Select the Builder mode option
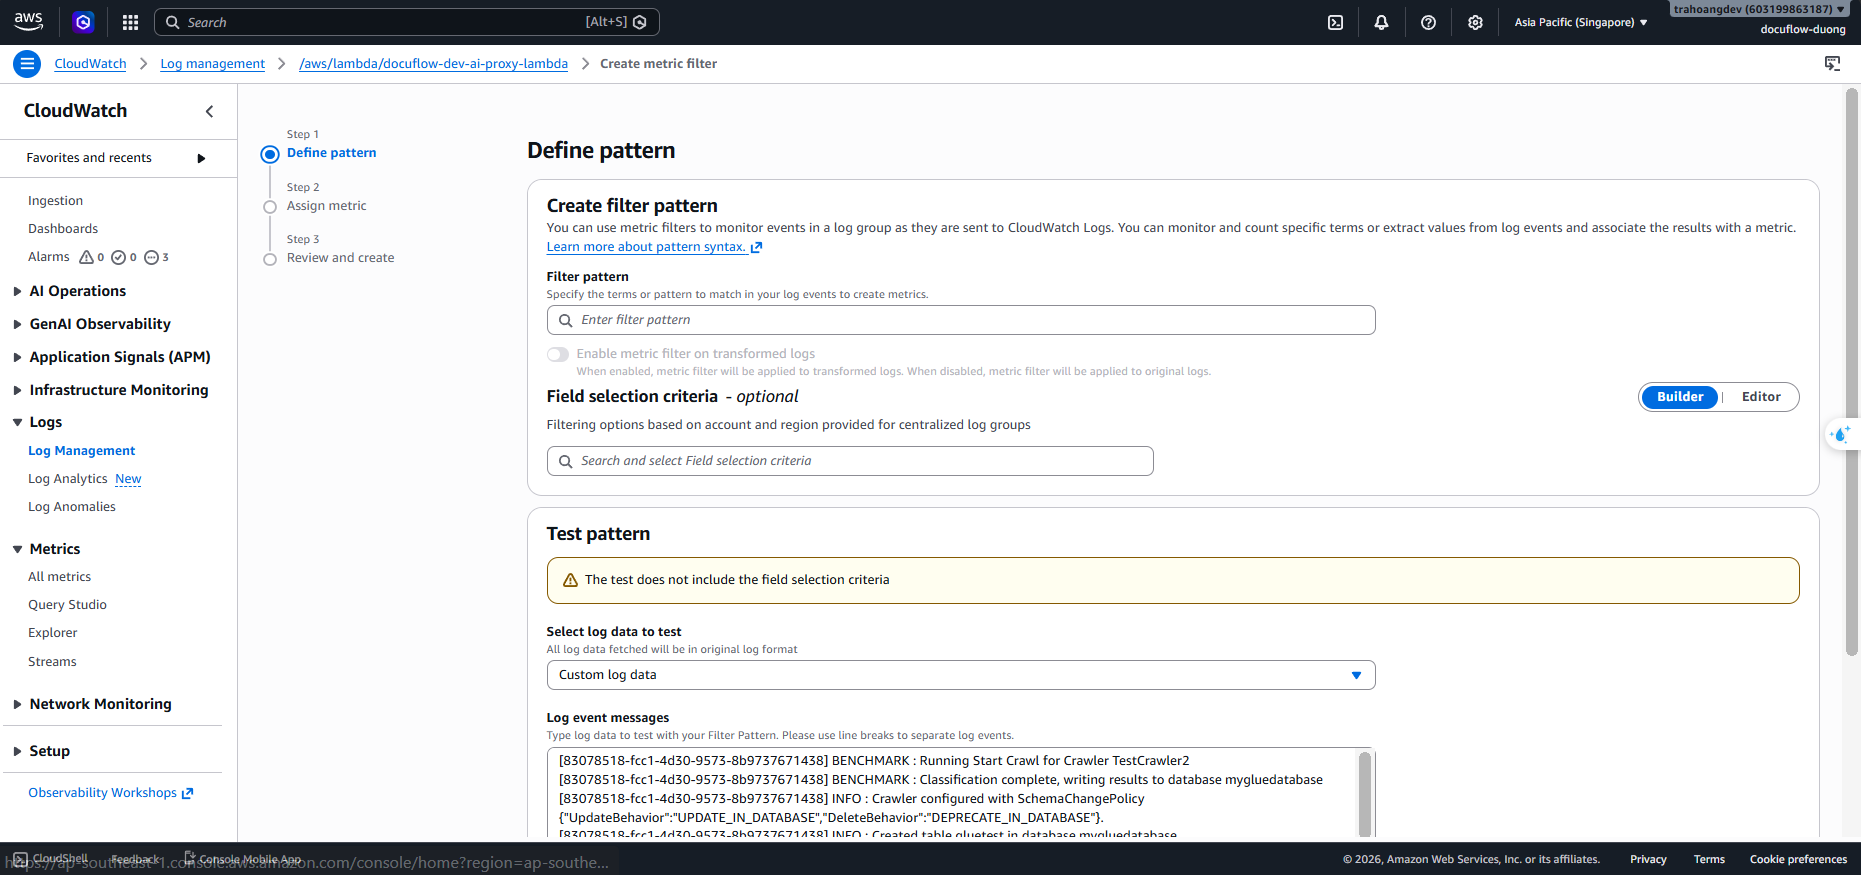The width and height of the screenshot is (1861, 875). [1679, 397]
